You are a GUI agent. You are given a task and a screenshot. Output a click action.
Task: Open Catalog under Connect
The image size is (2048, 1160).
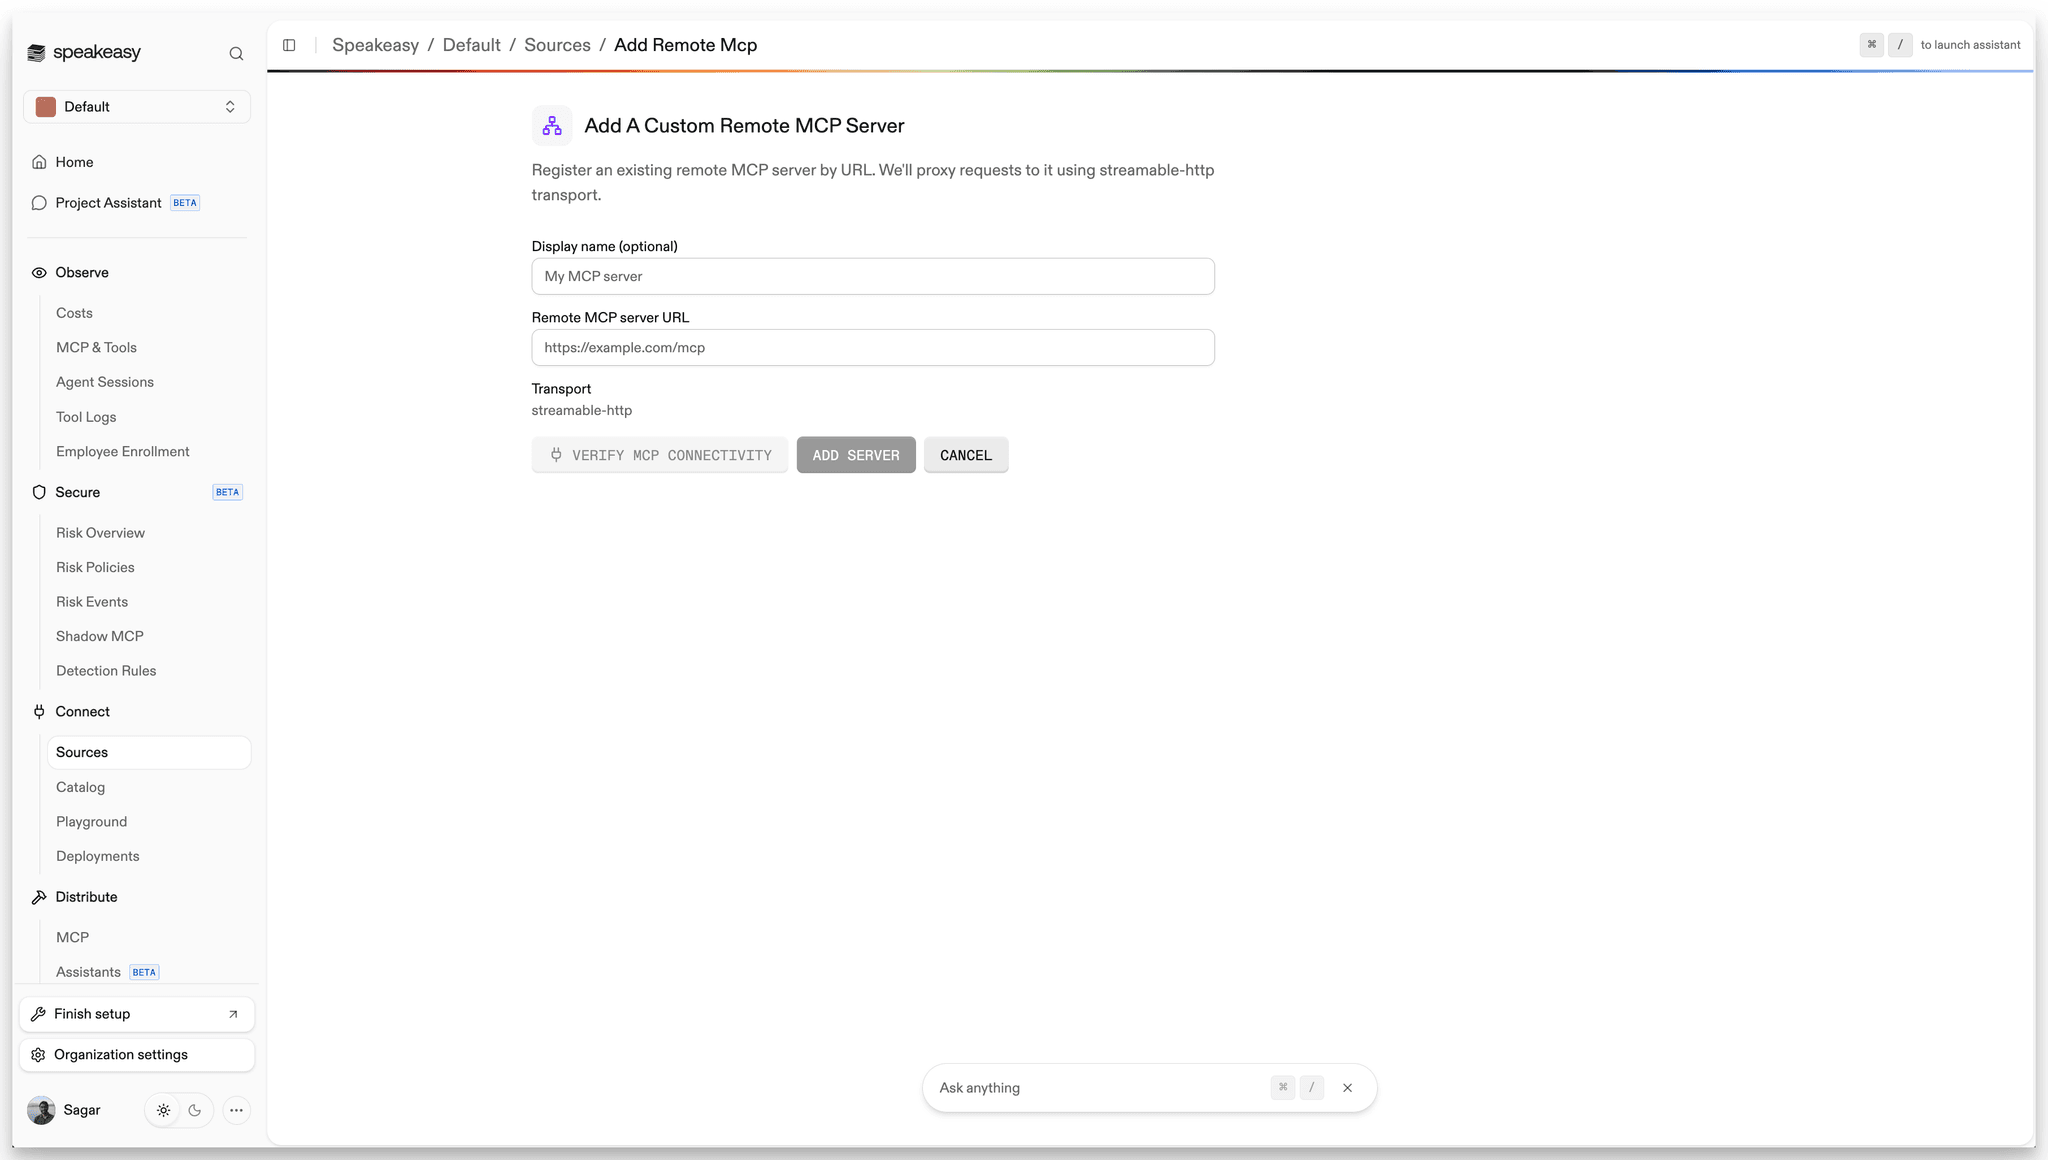(80, 787)
